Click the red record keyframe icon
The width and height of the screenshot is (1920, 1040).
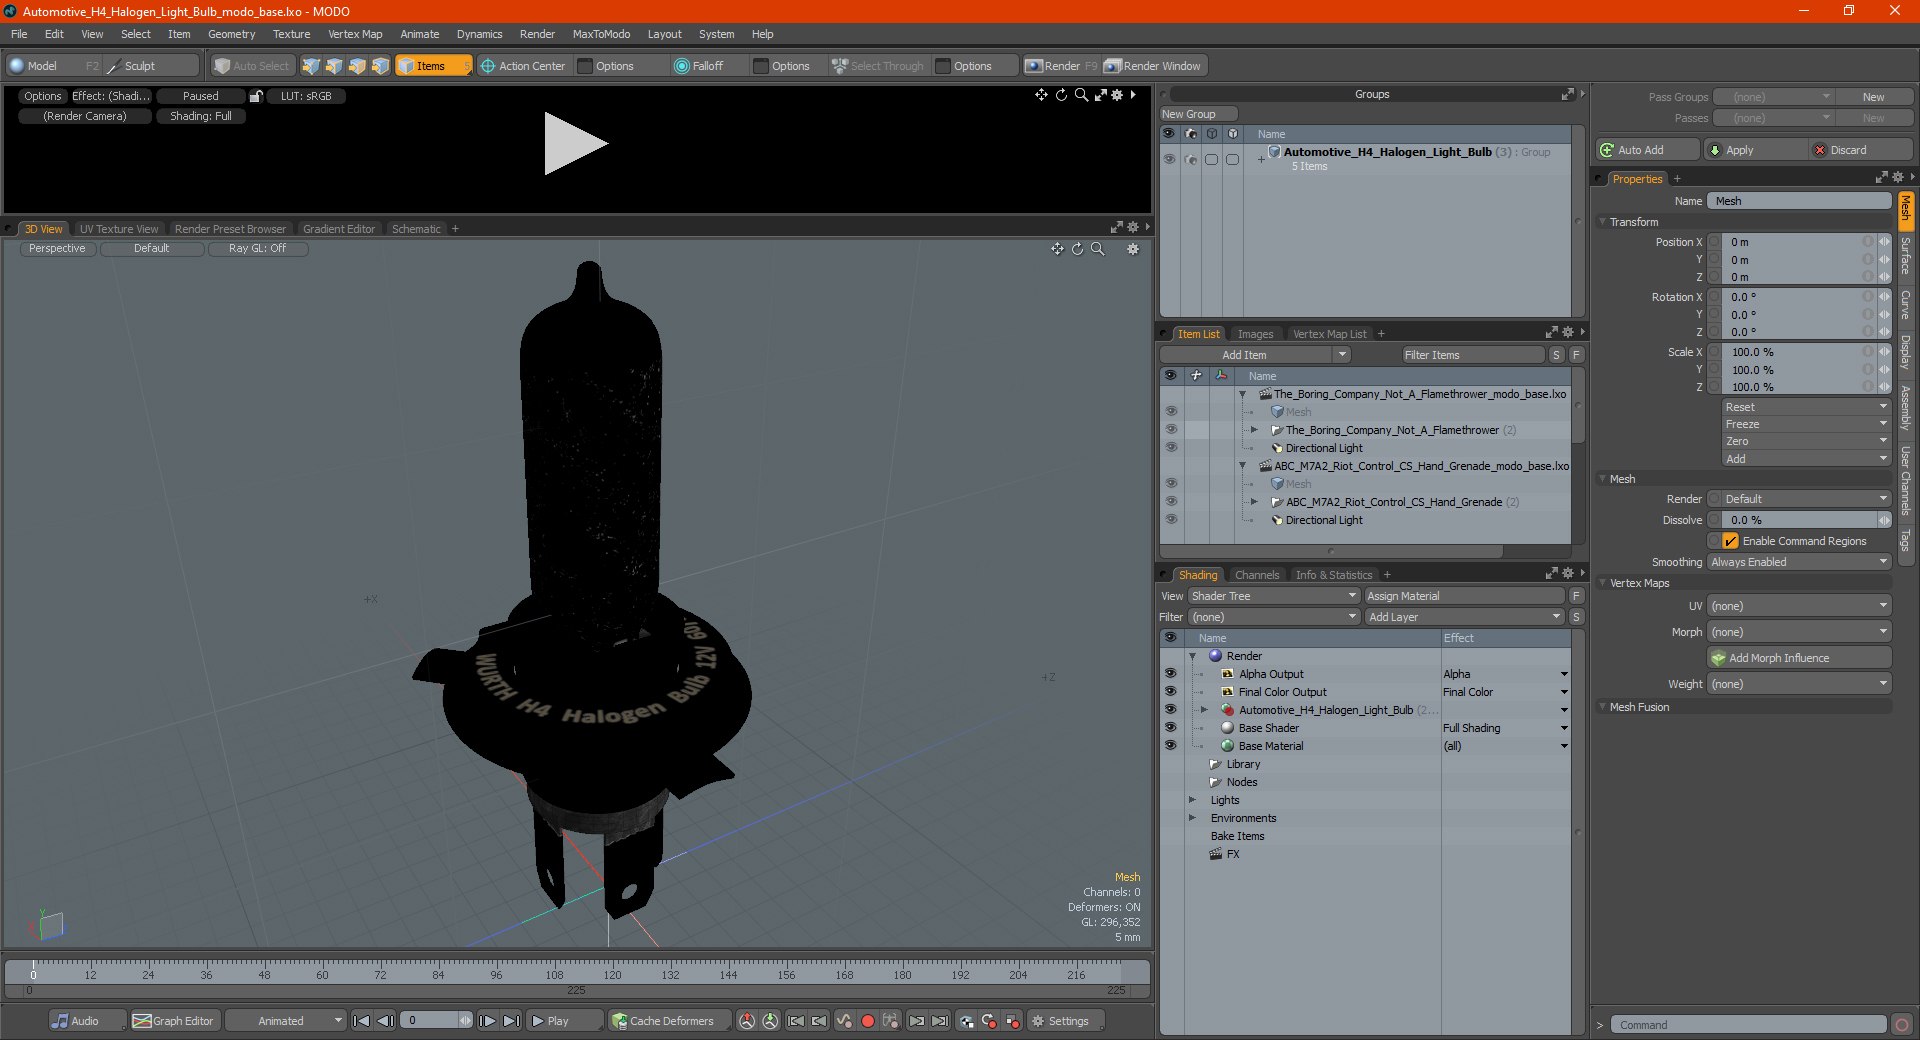[x=868, y=1021]
